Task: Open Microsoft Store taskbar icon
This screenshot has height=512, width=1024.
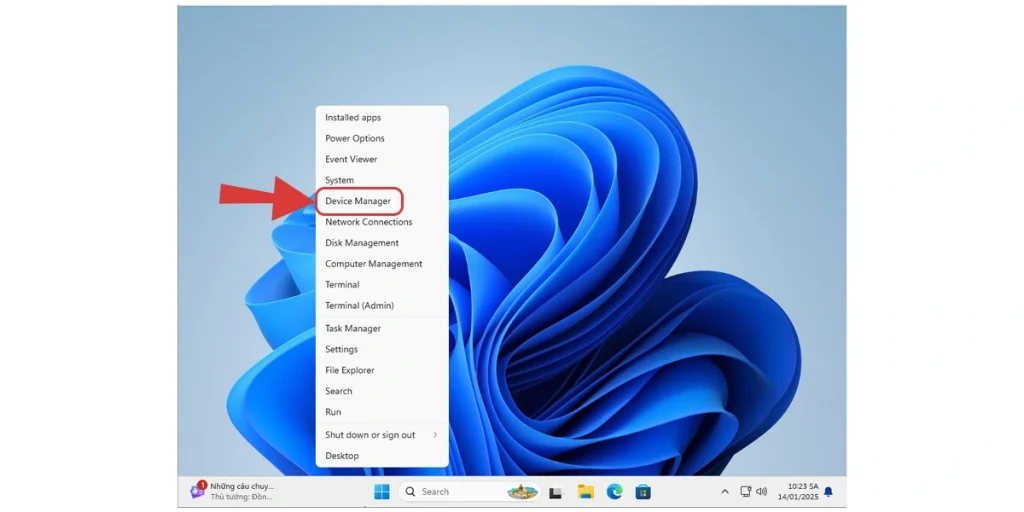Action: click(x=643, y=492)
